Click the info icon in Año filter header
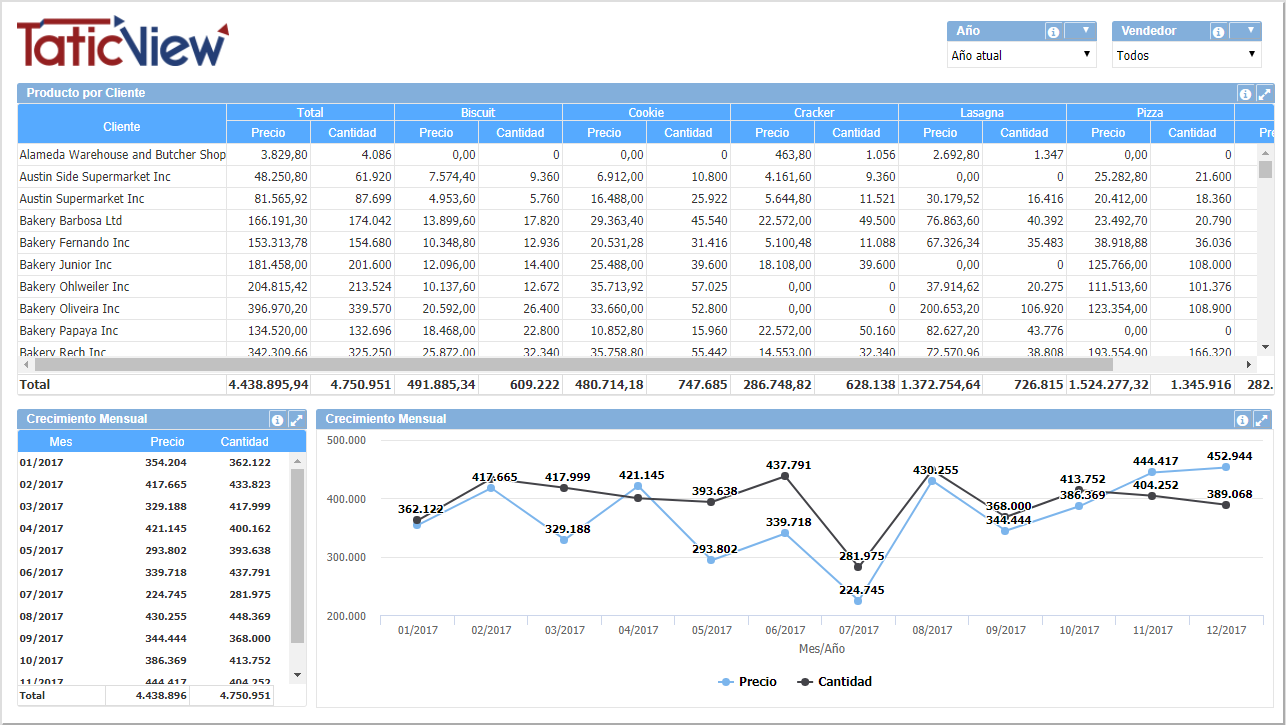Screen dimensions: 1286x725 1053,32
